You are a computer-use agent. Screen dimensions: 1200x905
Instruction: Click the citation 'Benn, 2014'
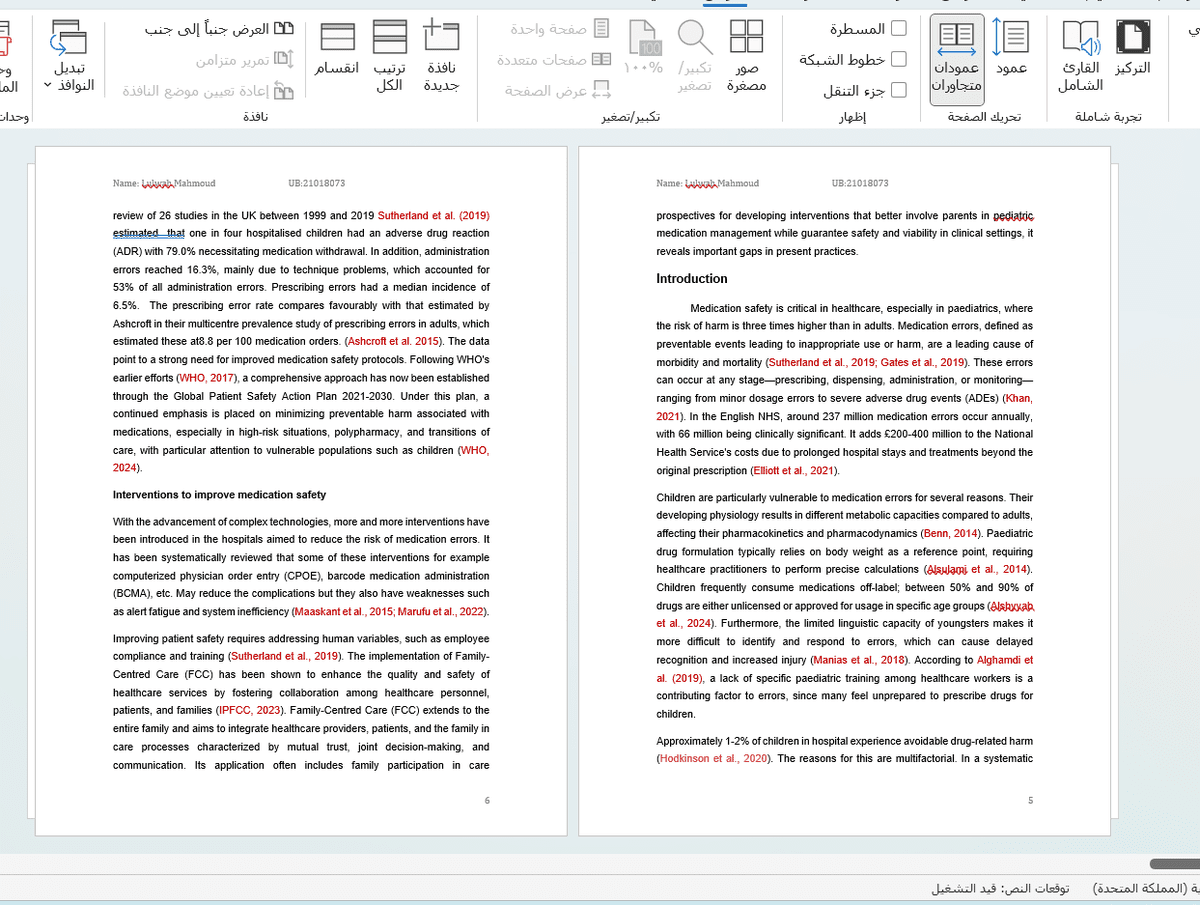tap(952, 534)
